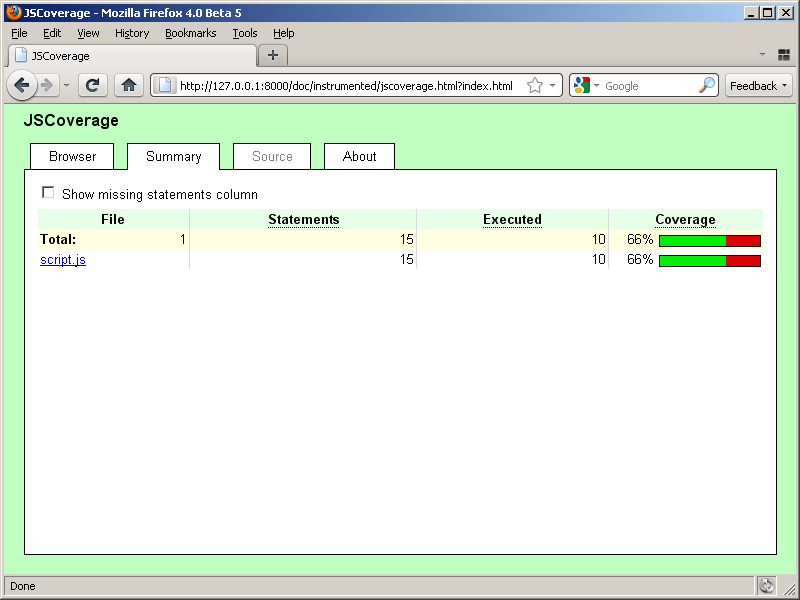Click the Done status bar text
Image resolution: width=800 pixels, height=600 pixels.
tap(23, 586)
